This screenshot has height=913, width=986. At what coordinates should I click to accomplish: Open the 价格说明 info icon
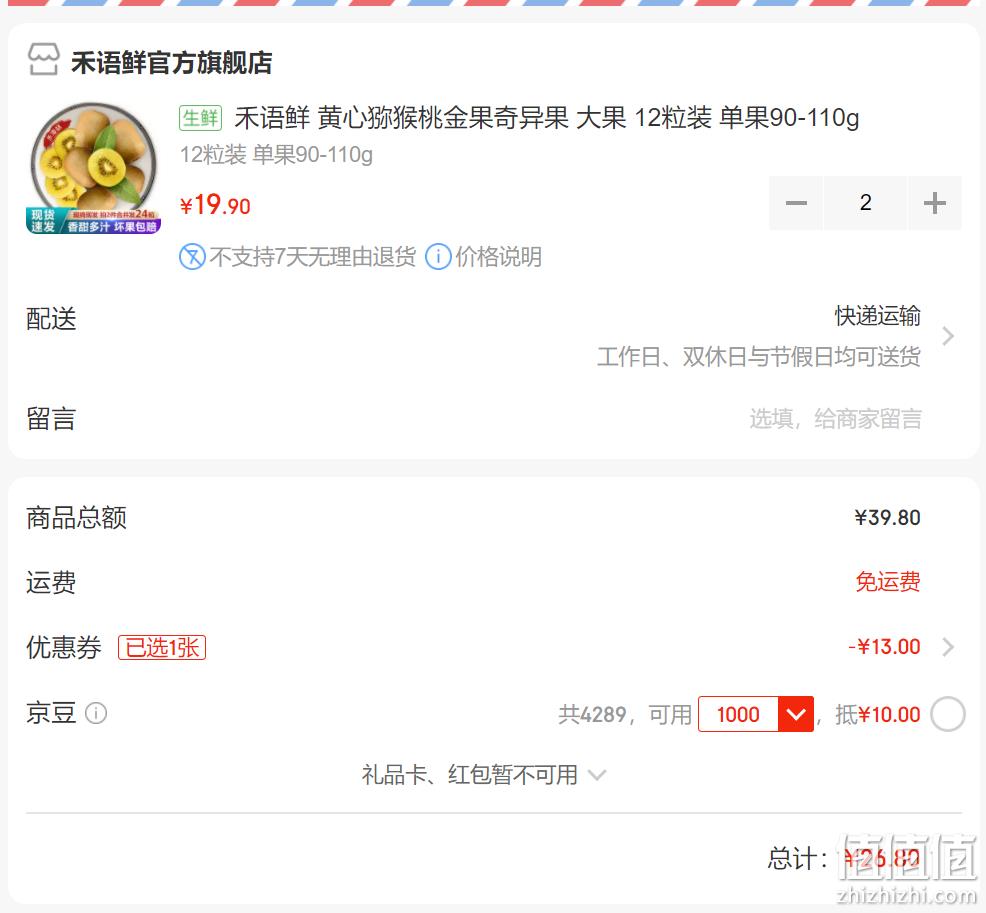coord(438,257)
